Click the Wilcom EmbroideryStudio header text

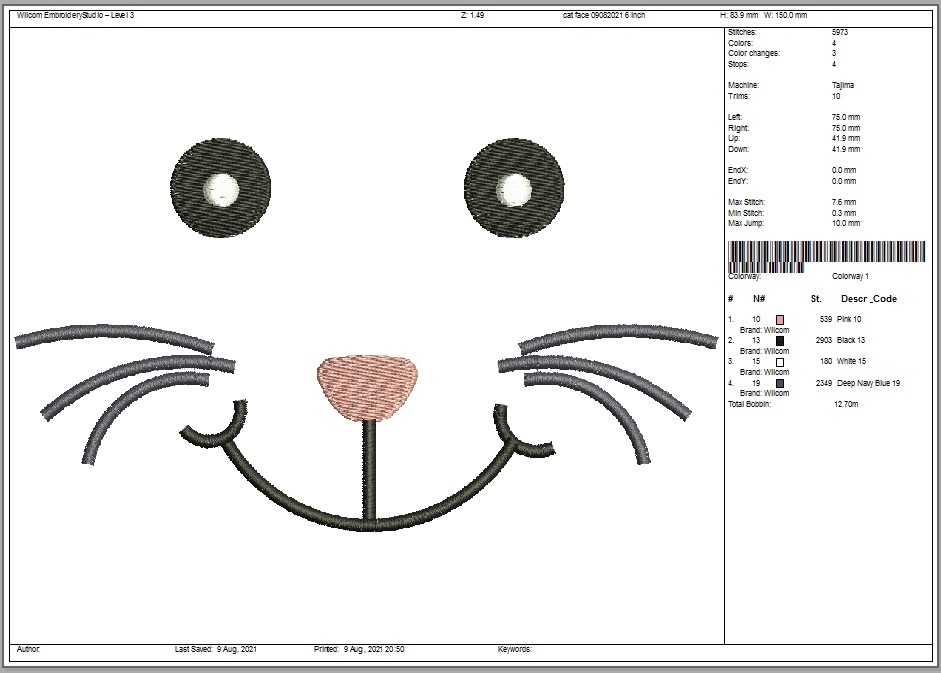(x=76, y=15)
